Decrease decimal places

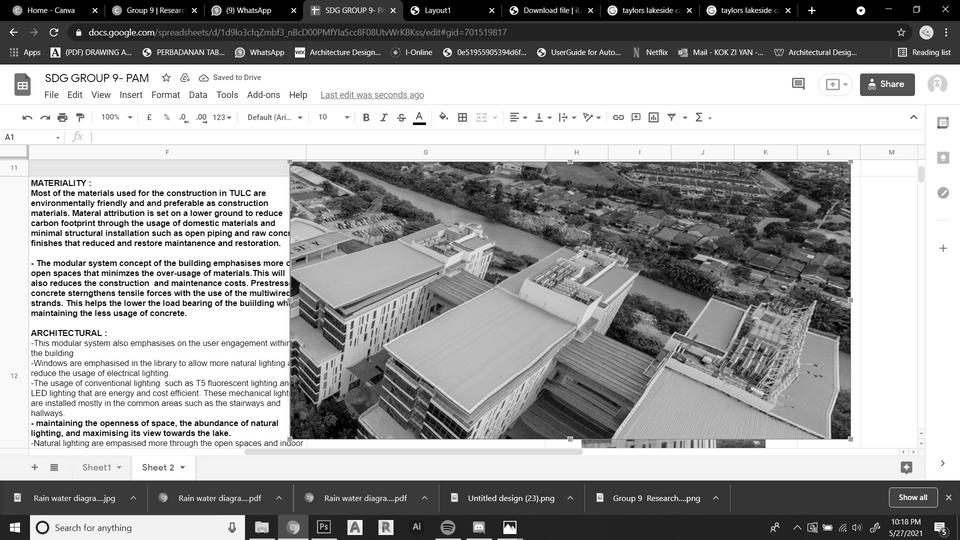click(x=184, y=117)
